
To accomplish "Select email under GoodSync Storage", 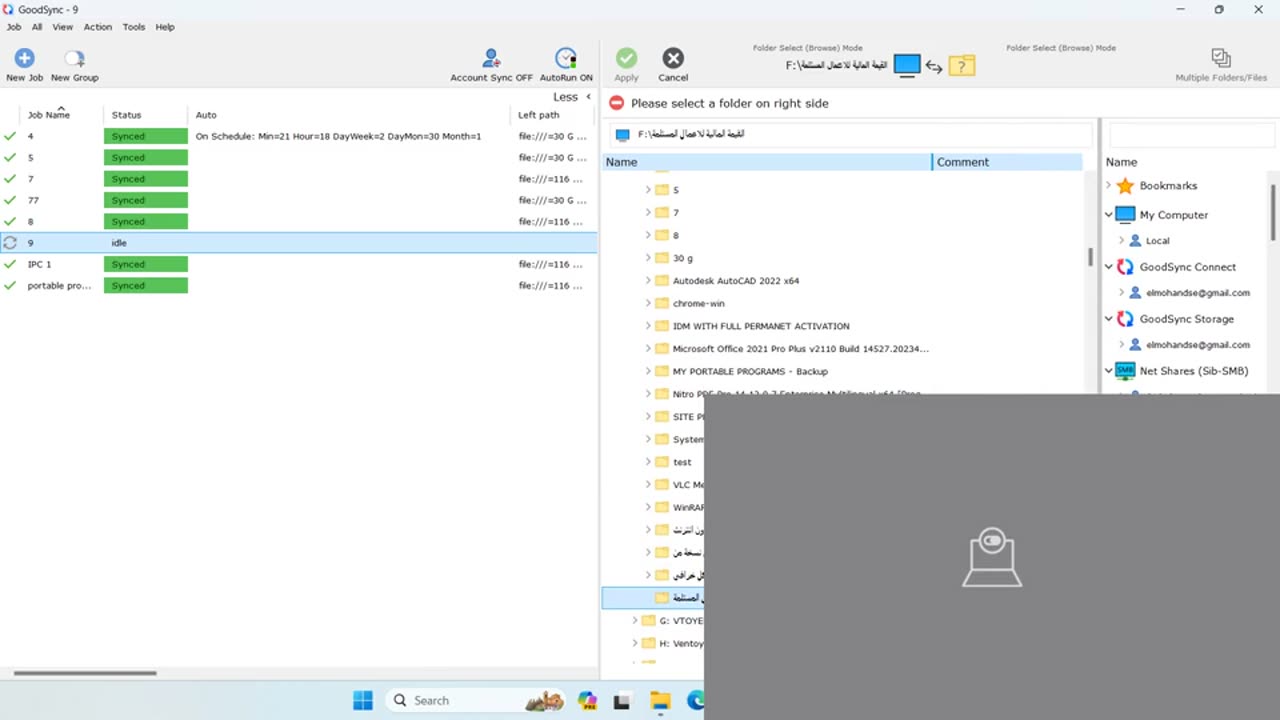I will pos(1198,345).
